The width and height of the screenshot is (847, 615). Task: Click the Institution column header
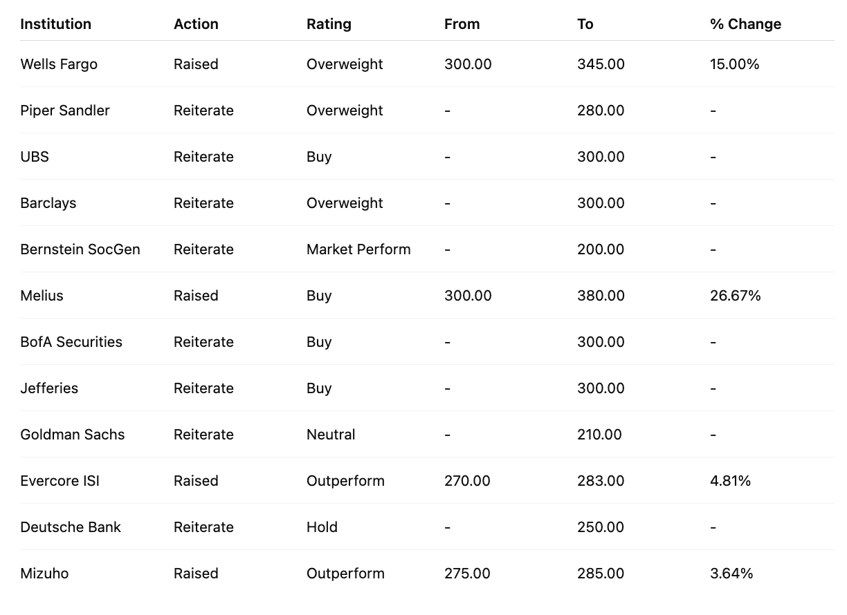pos(55,24)
